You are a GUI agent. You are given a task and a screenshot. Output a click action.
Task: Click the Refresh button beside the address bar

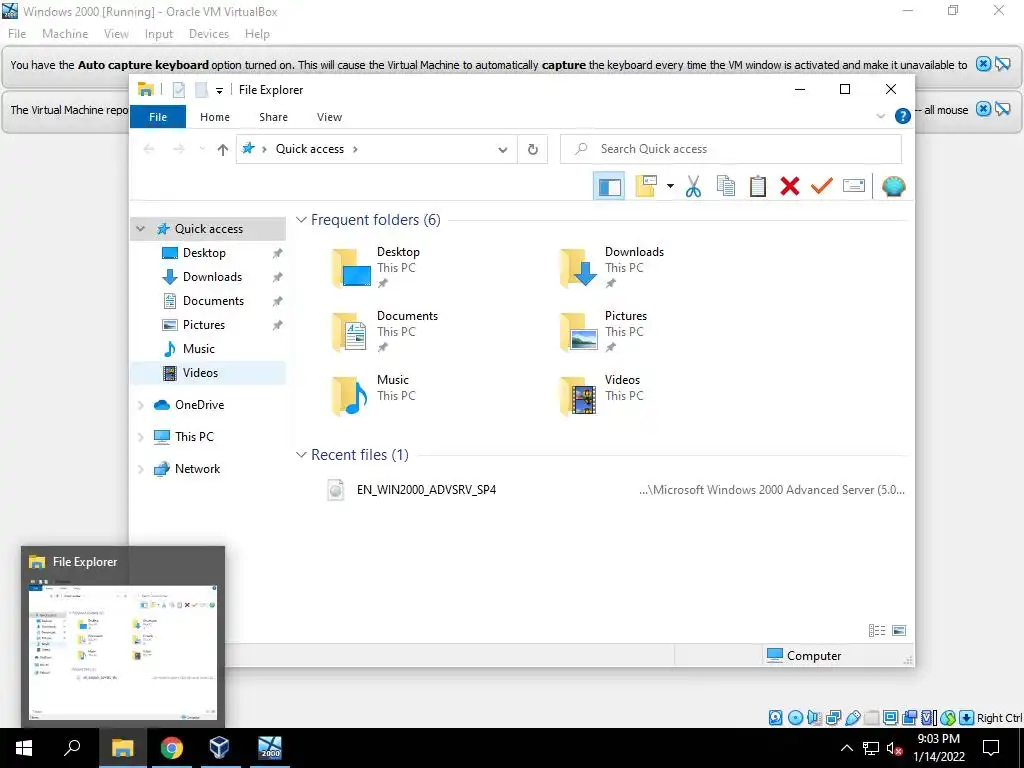[533, 150]
